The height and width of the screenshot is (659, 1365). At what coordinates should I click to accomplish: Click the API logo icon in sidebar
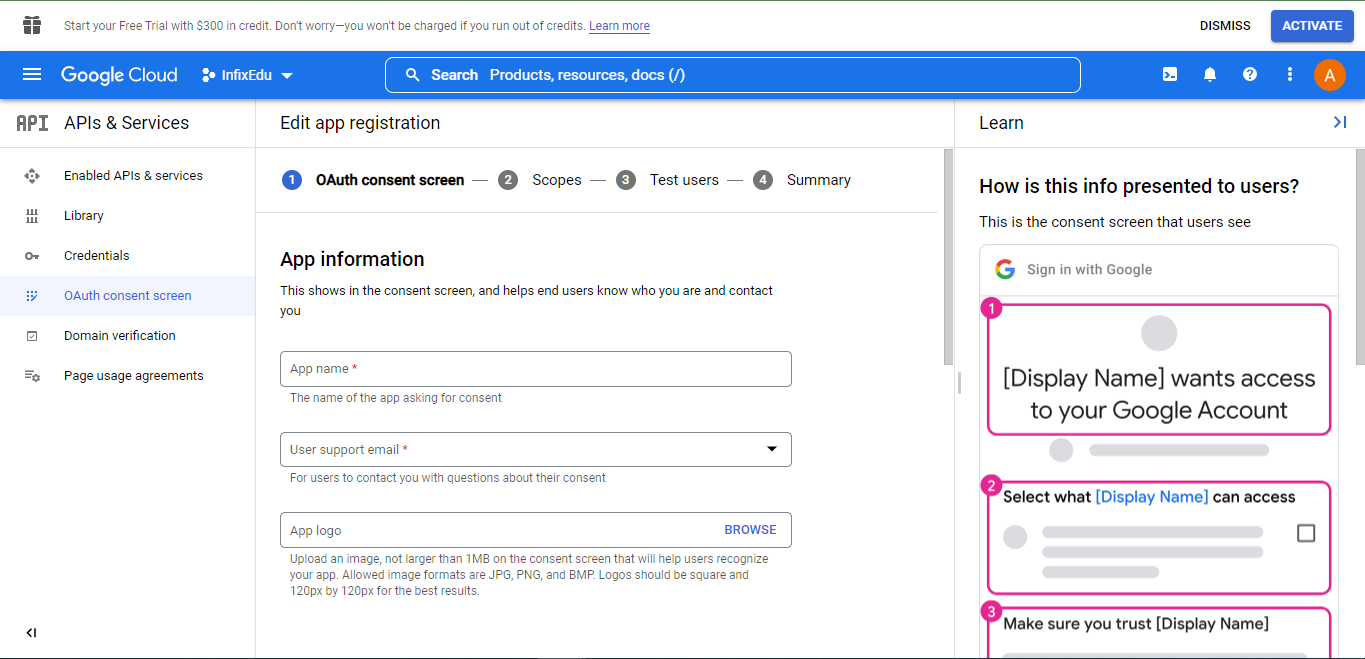32,123
